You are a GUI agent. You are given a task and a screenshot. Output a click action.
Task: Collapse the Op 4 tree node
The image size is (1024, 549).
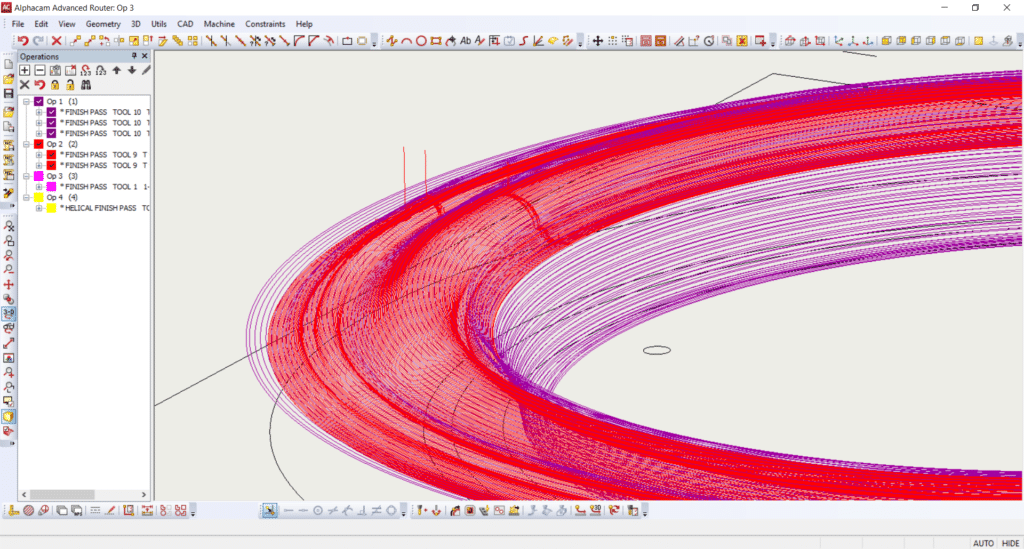27,197
